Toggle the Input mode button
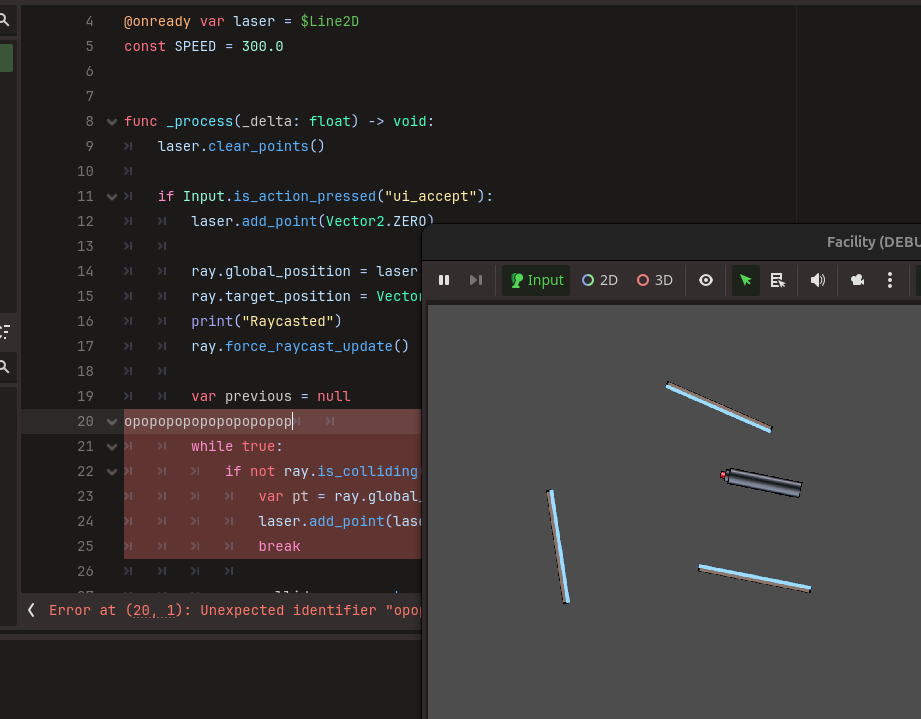Screen dimensions: 921x719 coord(536,280)
